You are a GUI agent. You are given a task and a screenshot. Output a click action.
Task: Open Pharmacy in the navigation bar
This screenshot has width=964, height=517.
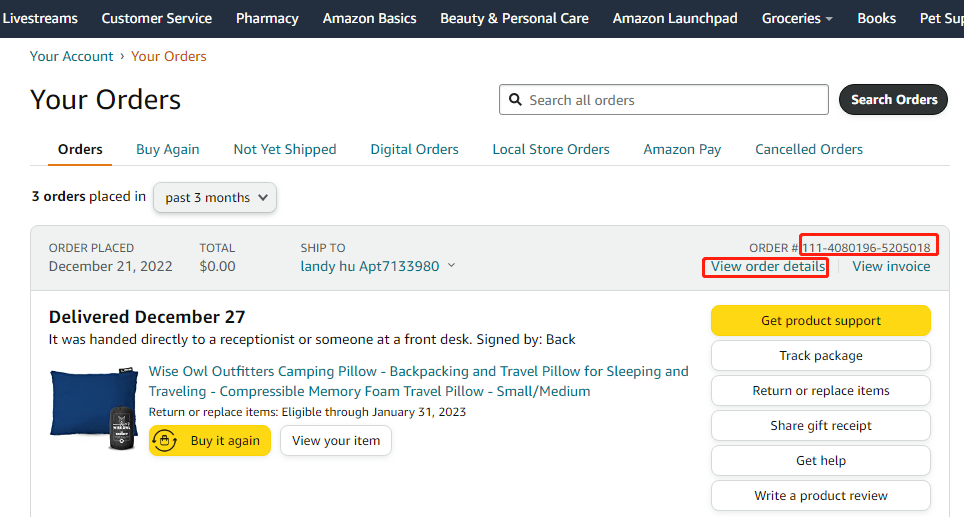[x=267, y=18]
